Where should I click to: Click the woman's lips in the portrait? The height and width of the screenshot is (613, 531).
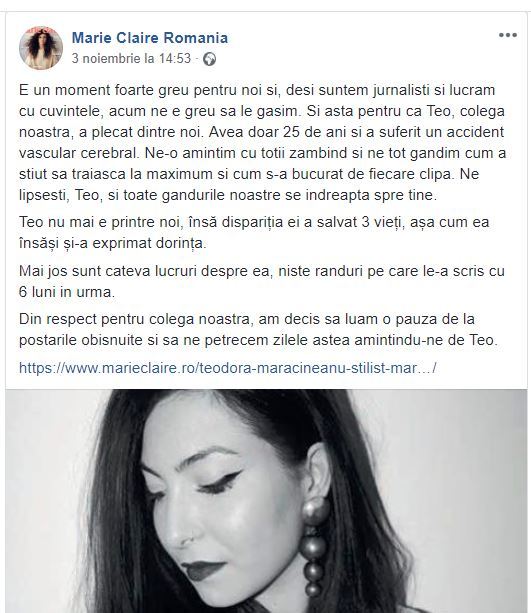(x=202, y=570)
